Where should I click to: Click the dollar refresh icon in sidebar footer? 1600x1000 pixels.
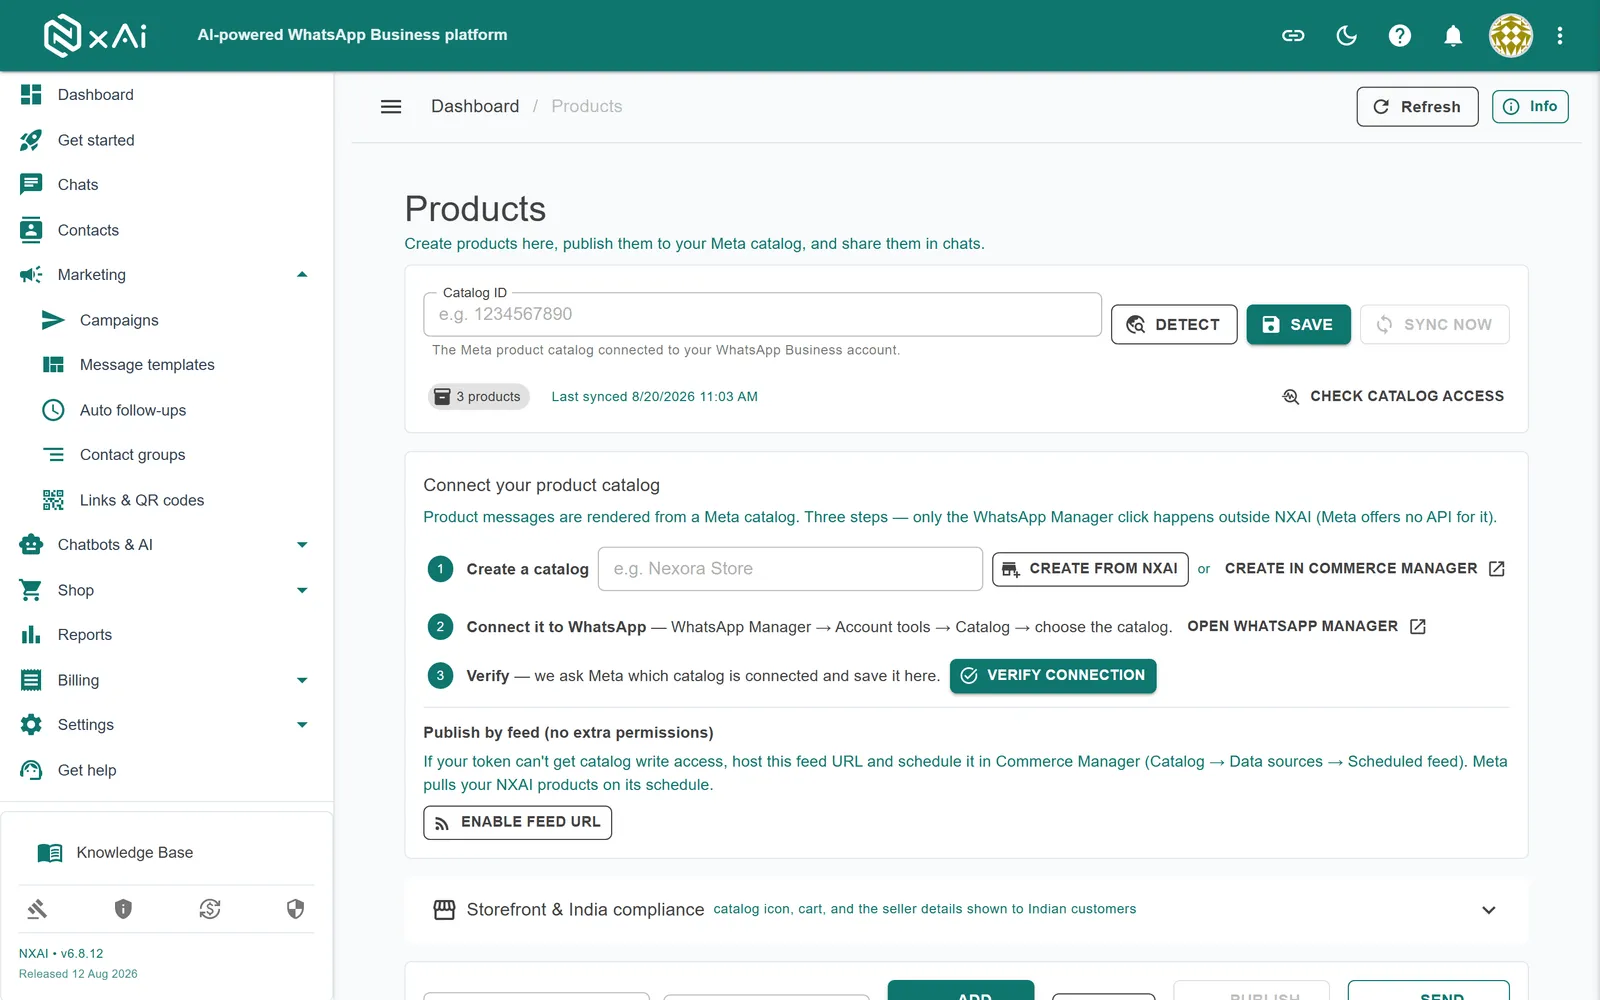(x=210, y=909)
